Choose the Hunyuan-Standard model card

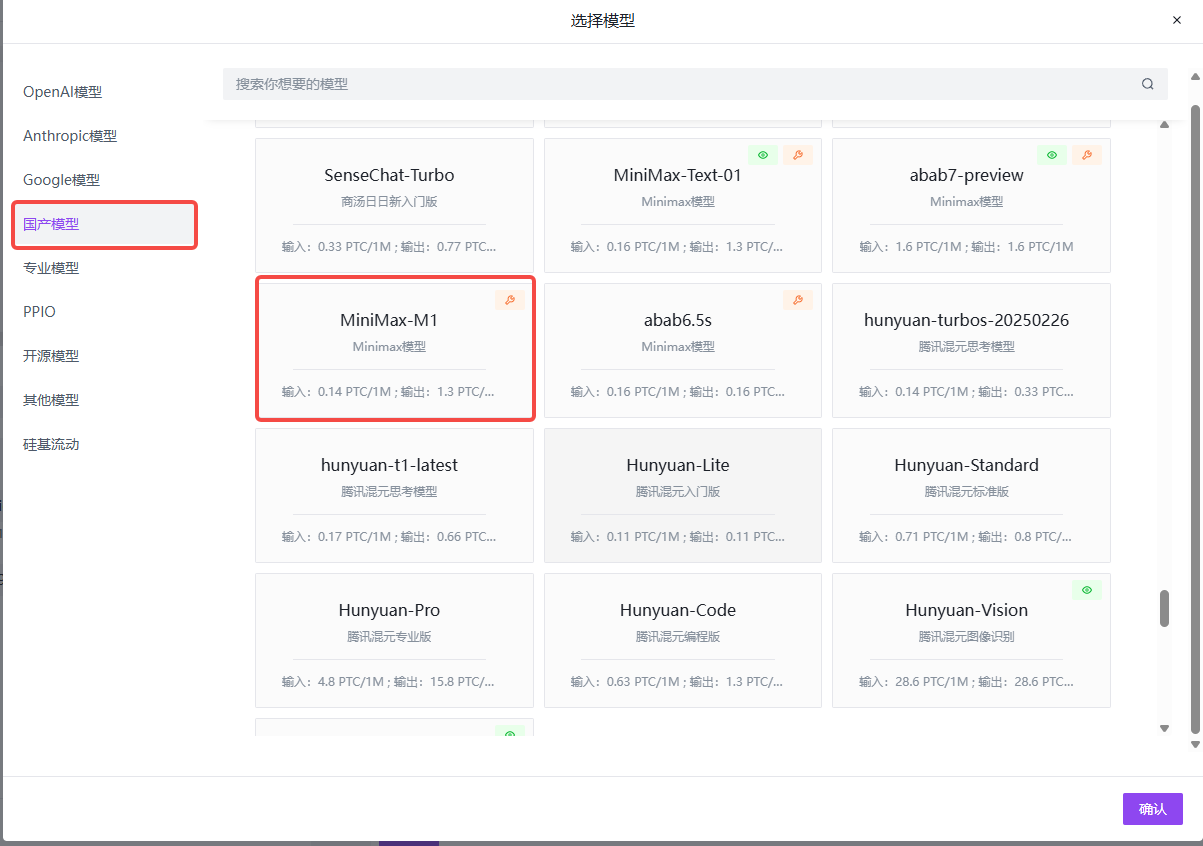point(971,495)
